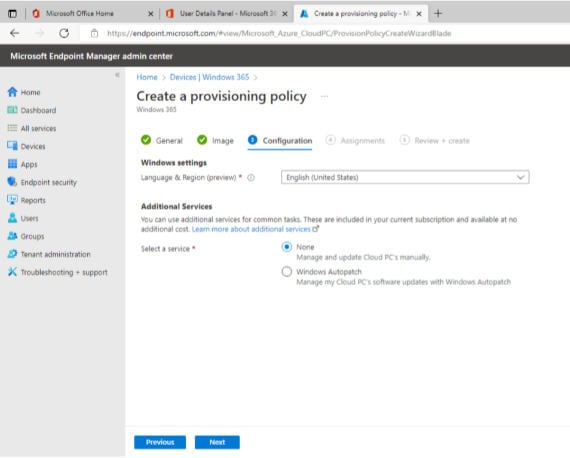
Task: Click the Apps grid icon
Action: (x=12, y=164)
